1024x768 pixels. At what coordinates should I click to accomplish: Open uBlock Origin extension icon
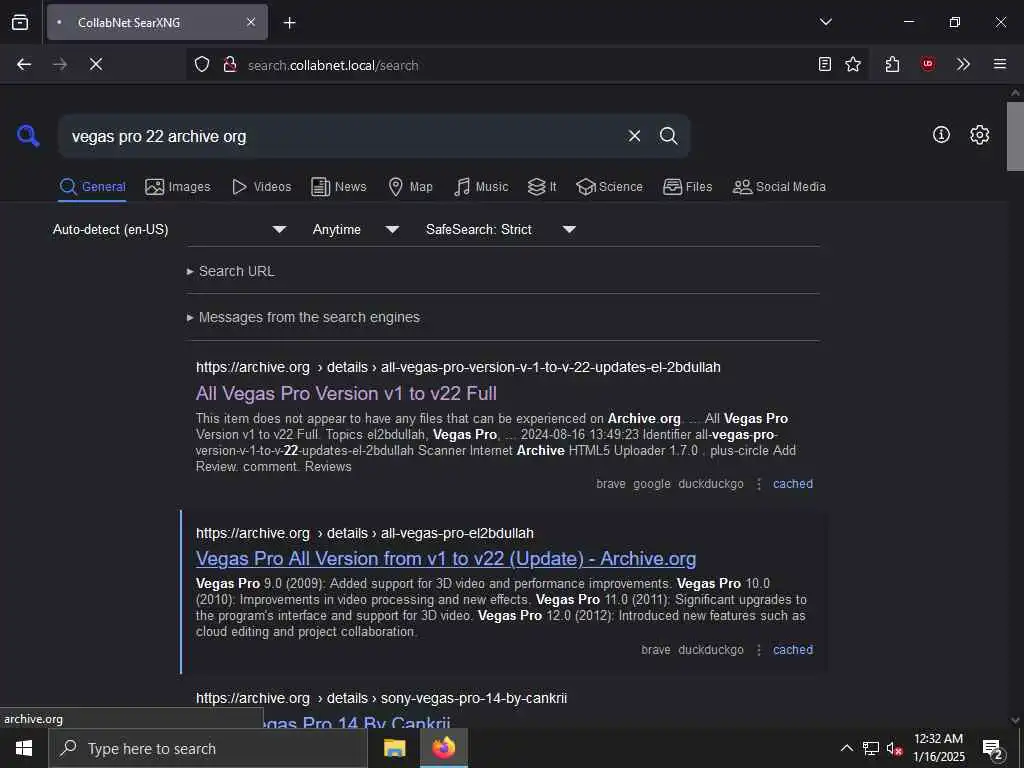(x=928, y=64)
